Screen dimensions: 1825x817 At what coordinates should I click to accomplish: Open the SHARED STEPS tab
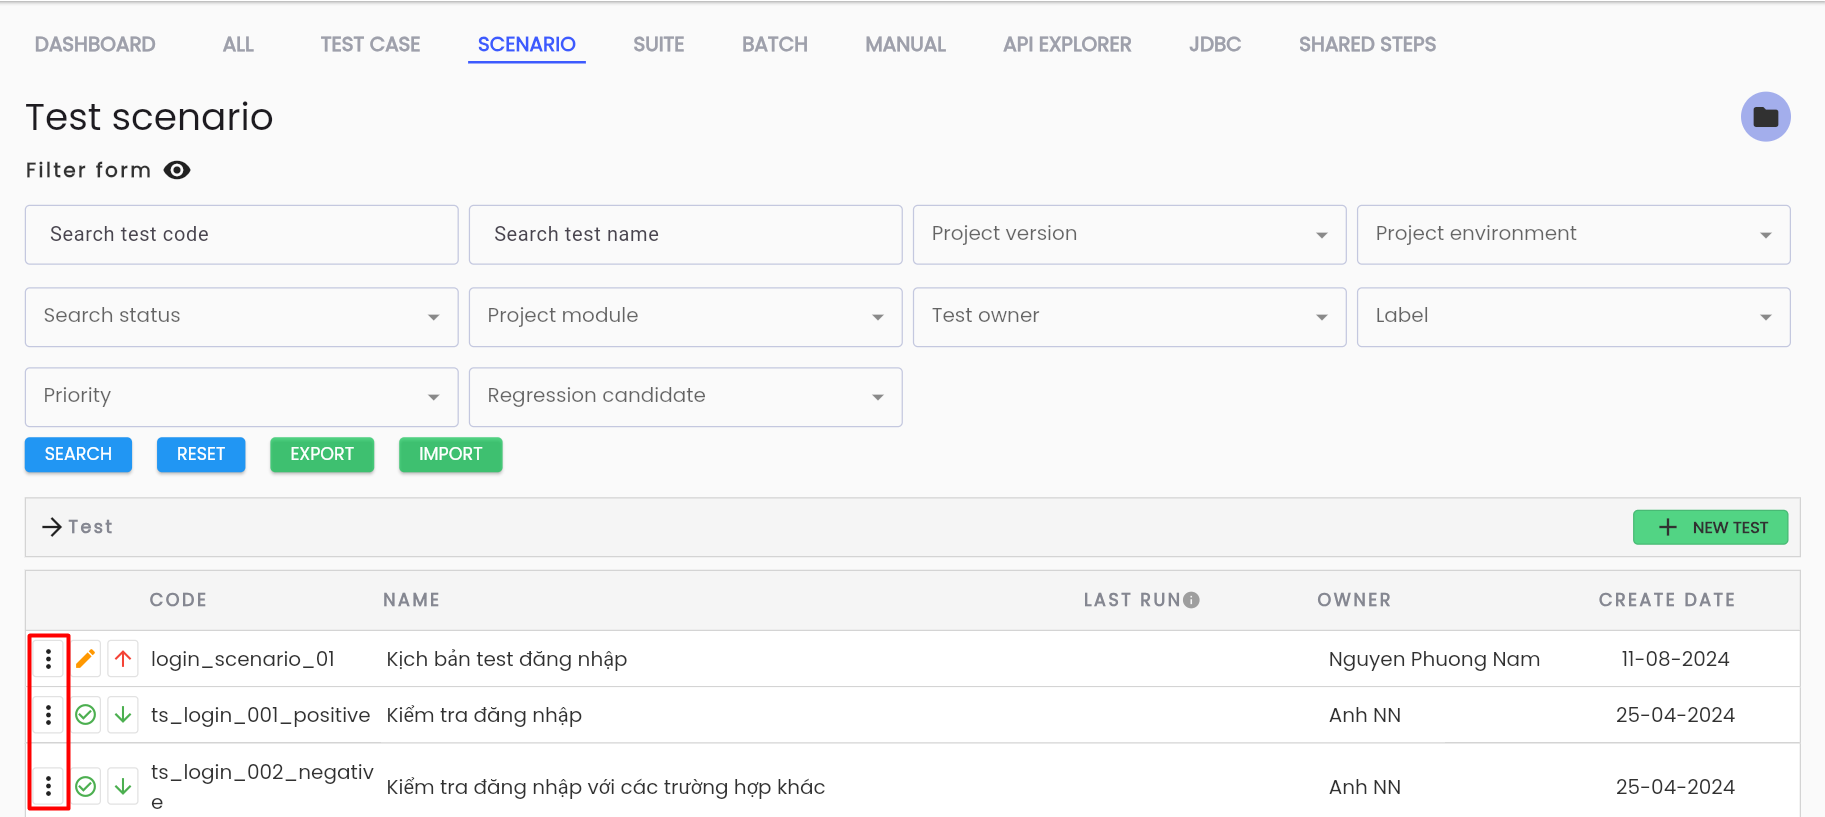pyautogui.click(x=1367, y=45)
